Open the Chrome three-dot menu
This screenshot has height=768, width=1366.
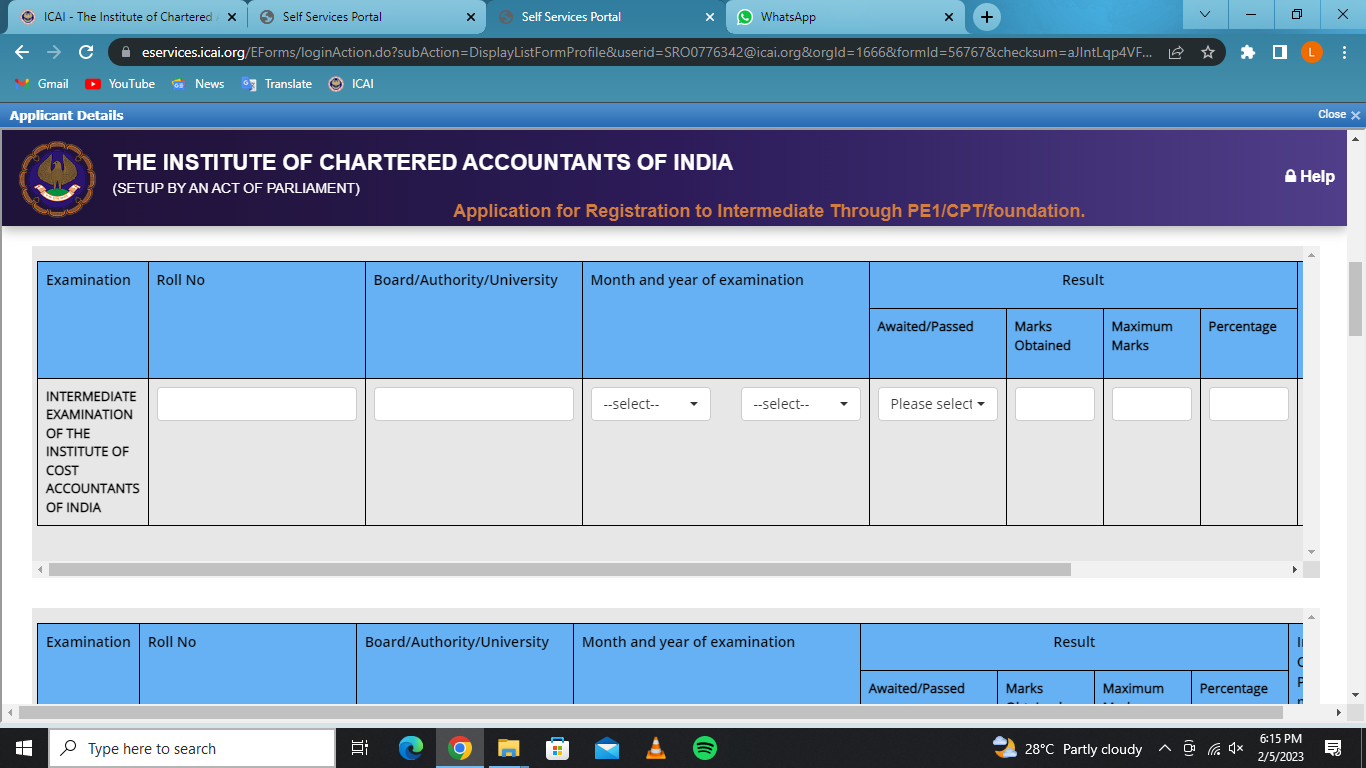pyautogui.click(x=1343, y=52)
